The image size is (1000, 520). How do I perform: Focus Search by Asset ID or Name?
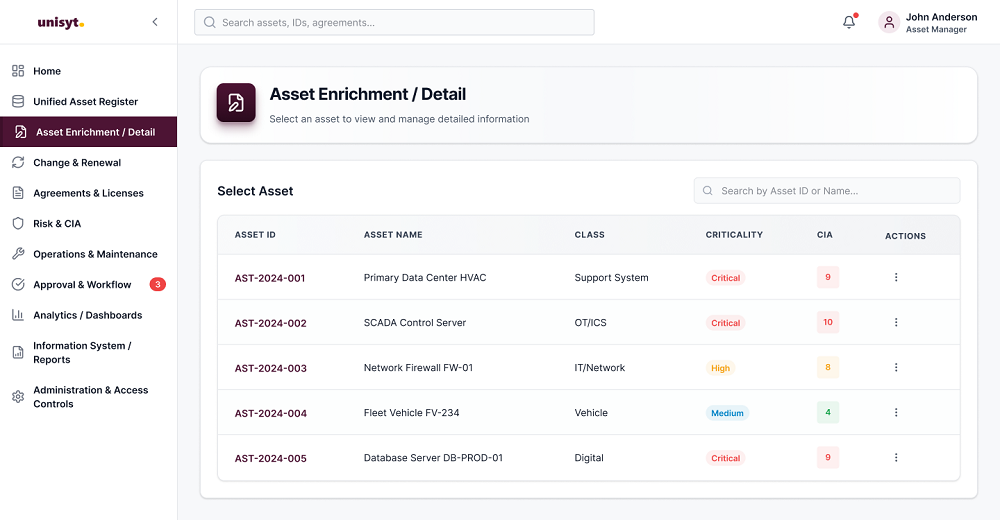(827, 191)
